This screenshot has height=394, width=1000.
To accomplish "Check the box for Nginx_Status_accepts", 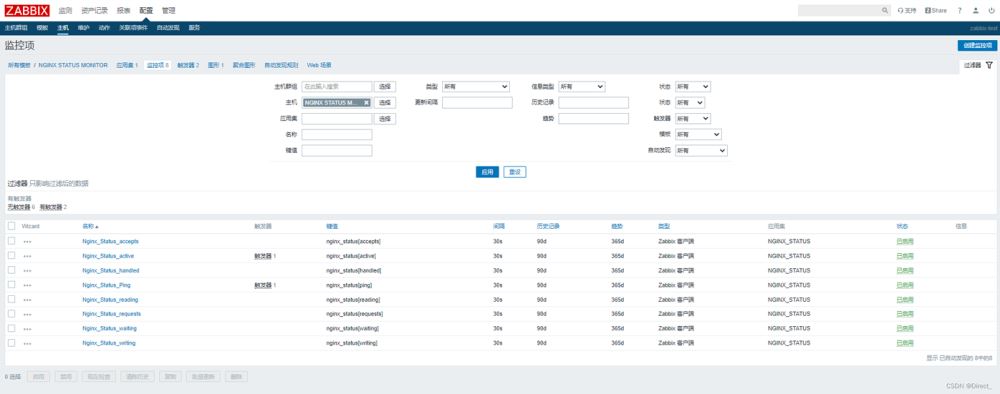I will [11, 241].
